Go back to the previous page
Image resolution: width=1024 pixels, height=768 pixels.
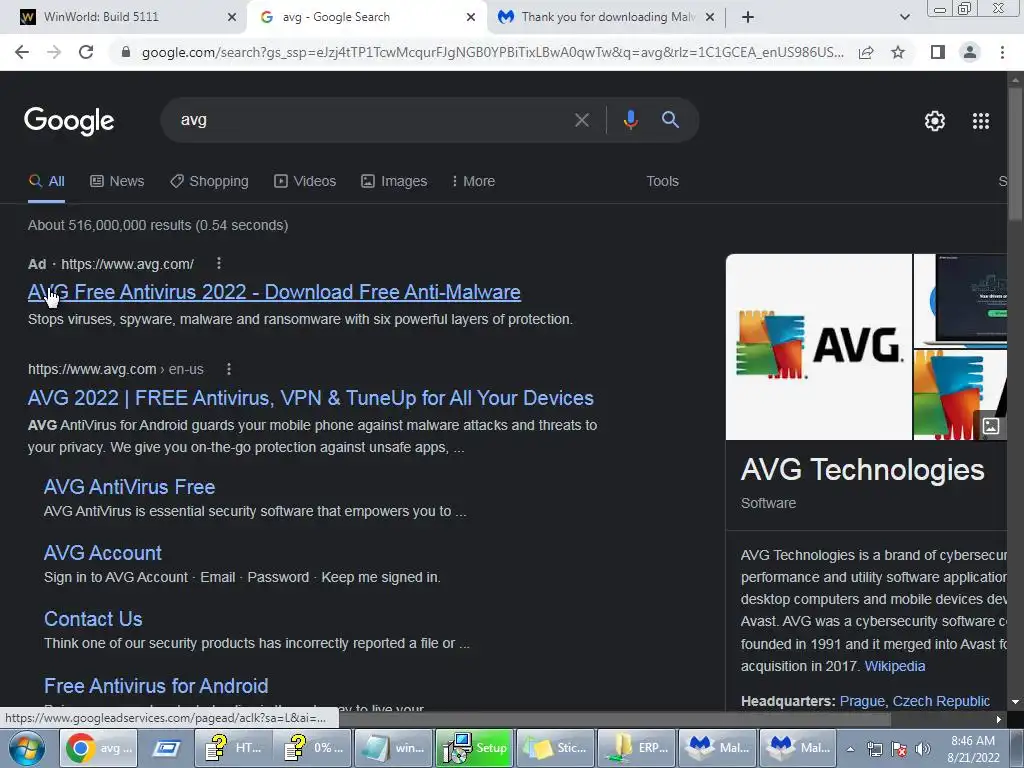pyautogui.click(x=22, y=52)
